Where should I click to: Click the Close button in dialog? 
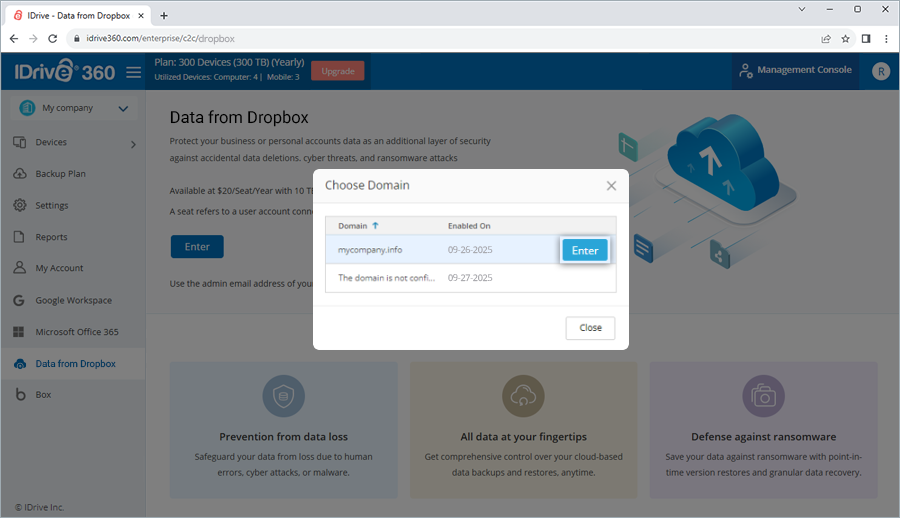590,328
